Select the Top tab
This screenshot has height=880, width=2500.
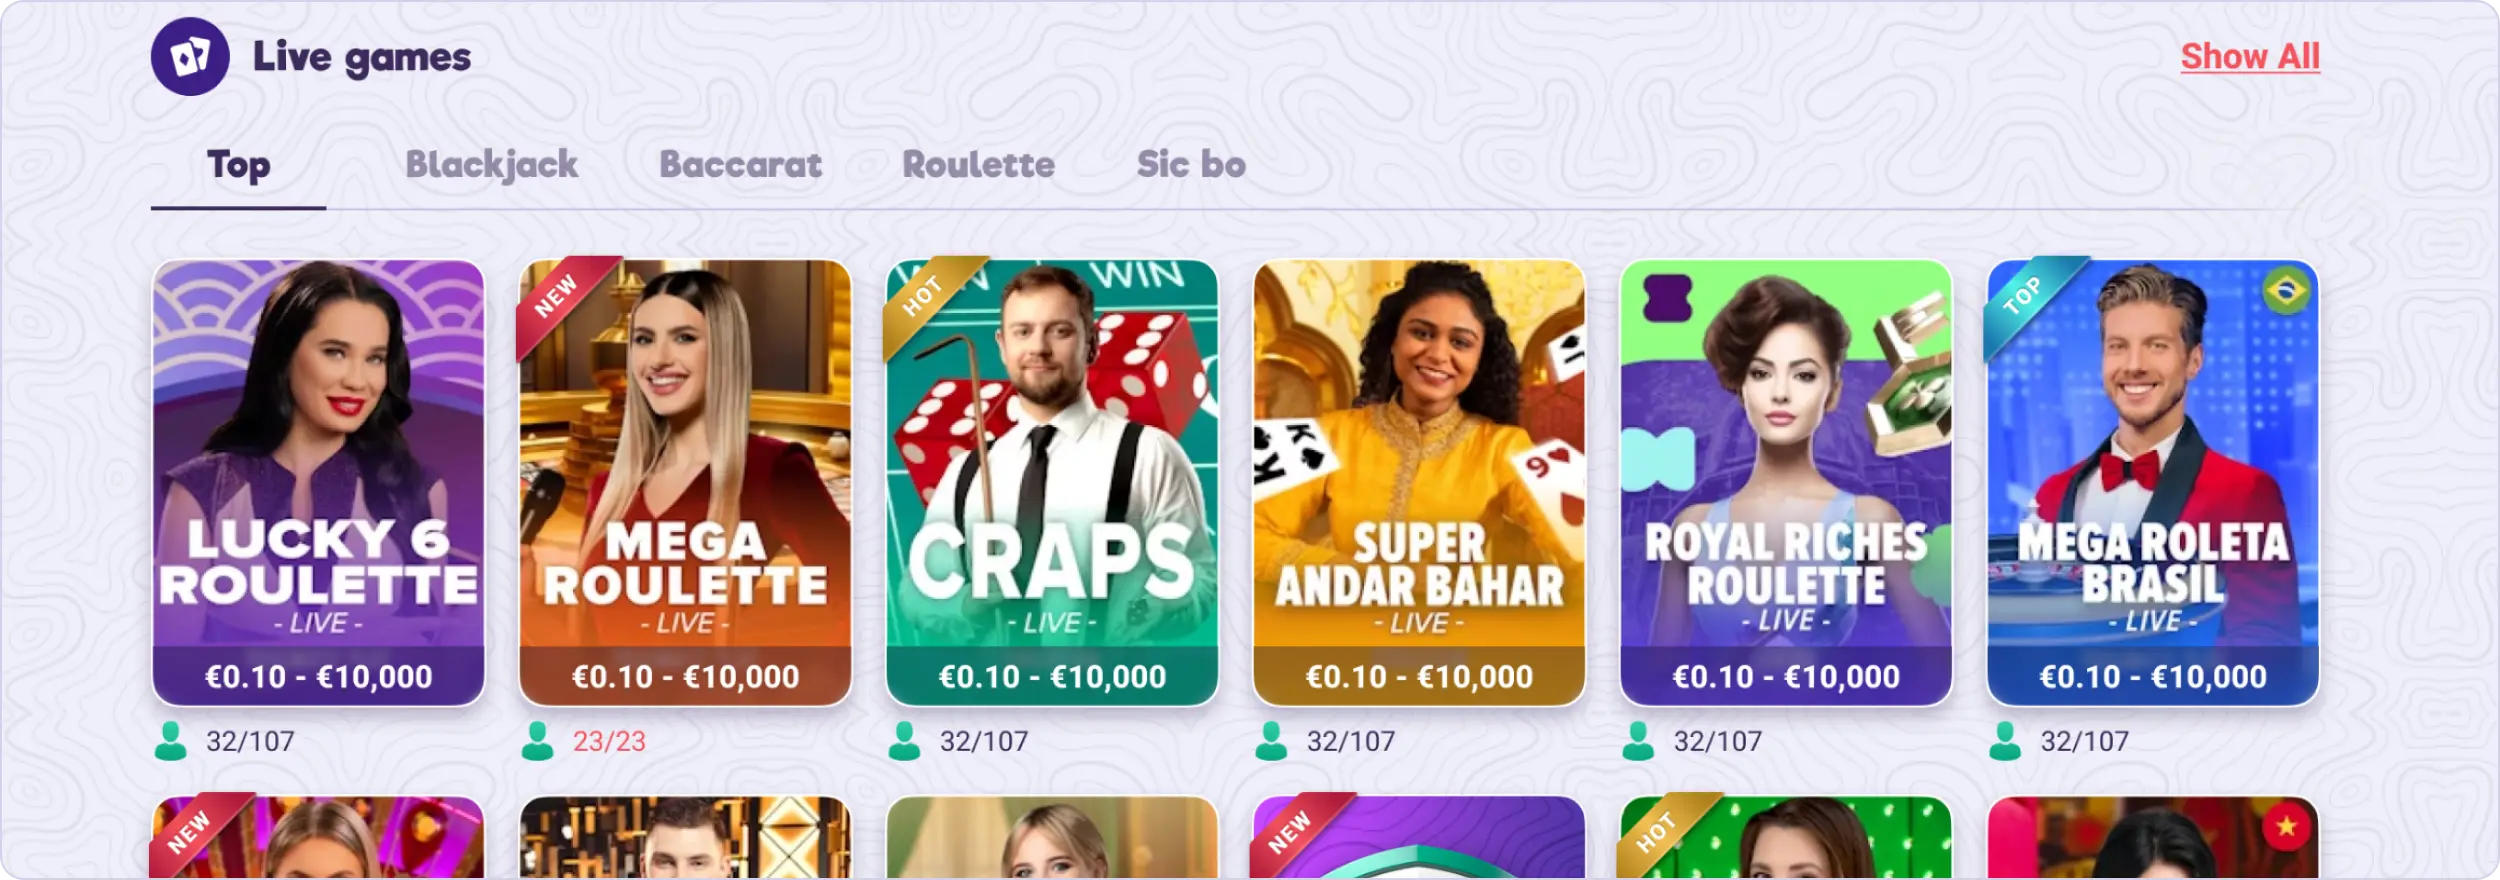click(x=238, y=164)
